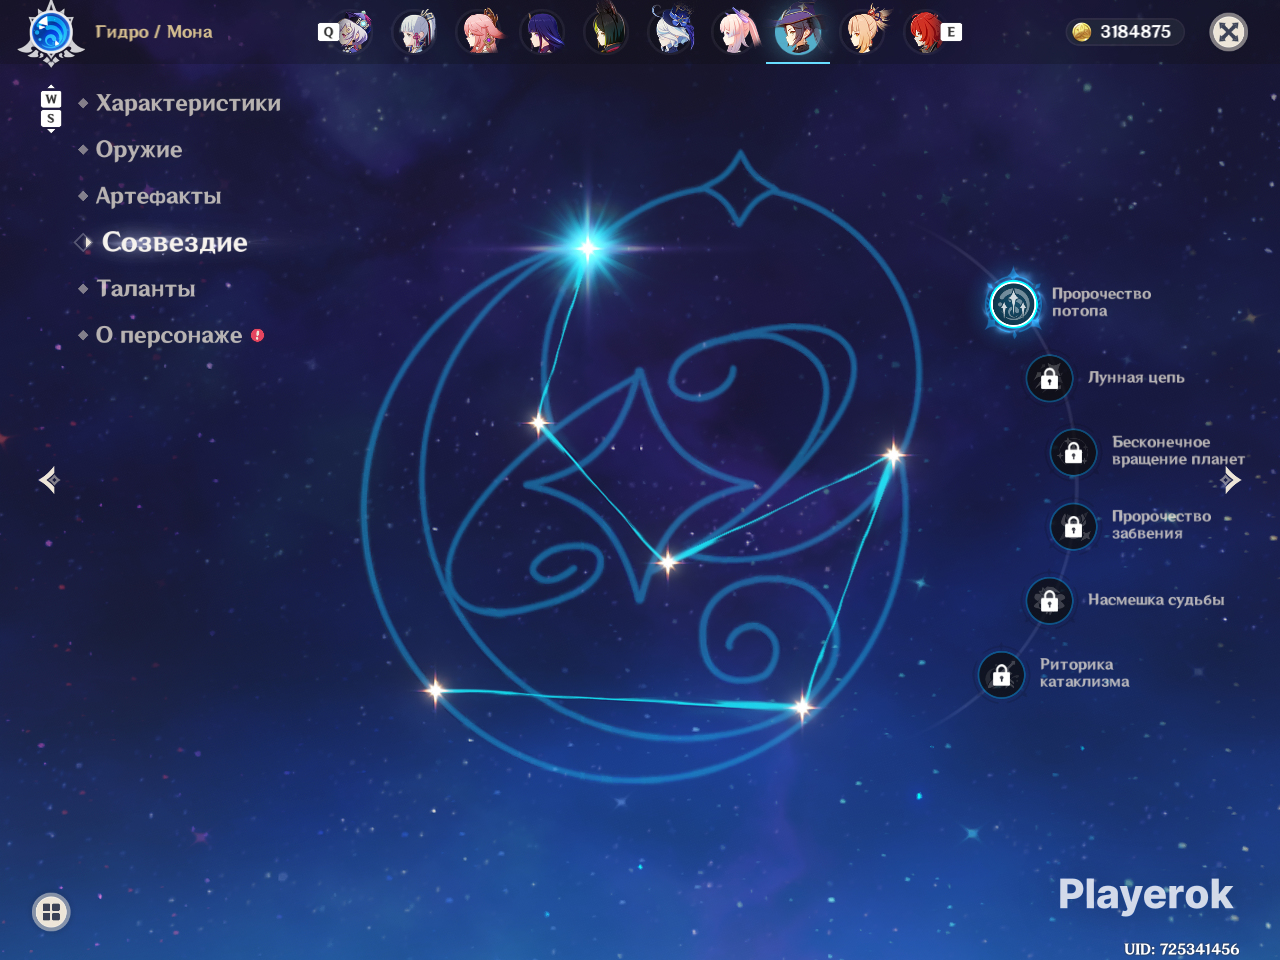Screen dimensions: 1280x960
Task: Choose the pink-haired fox-eared character avatar
Action: point(480,32)
